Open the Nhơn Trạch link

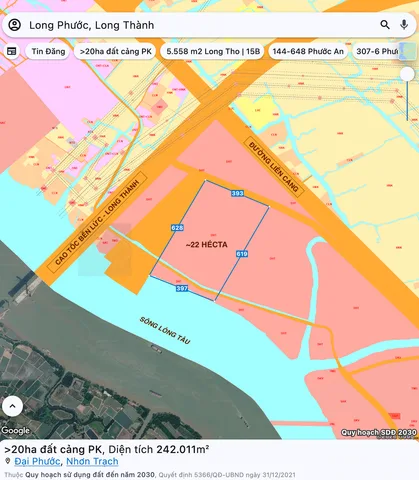[x=92, y=461]
